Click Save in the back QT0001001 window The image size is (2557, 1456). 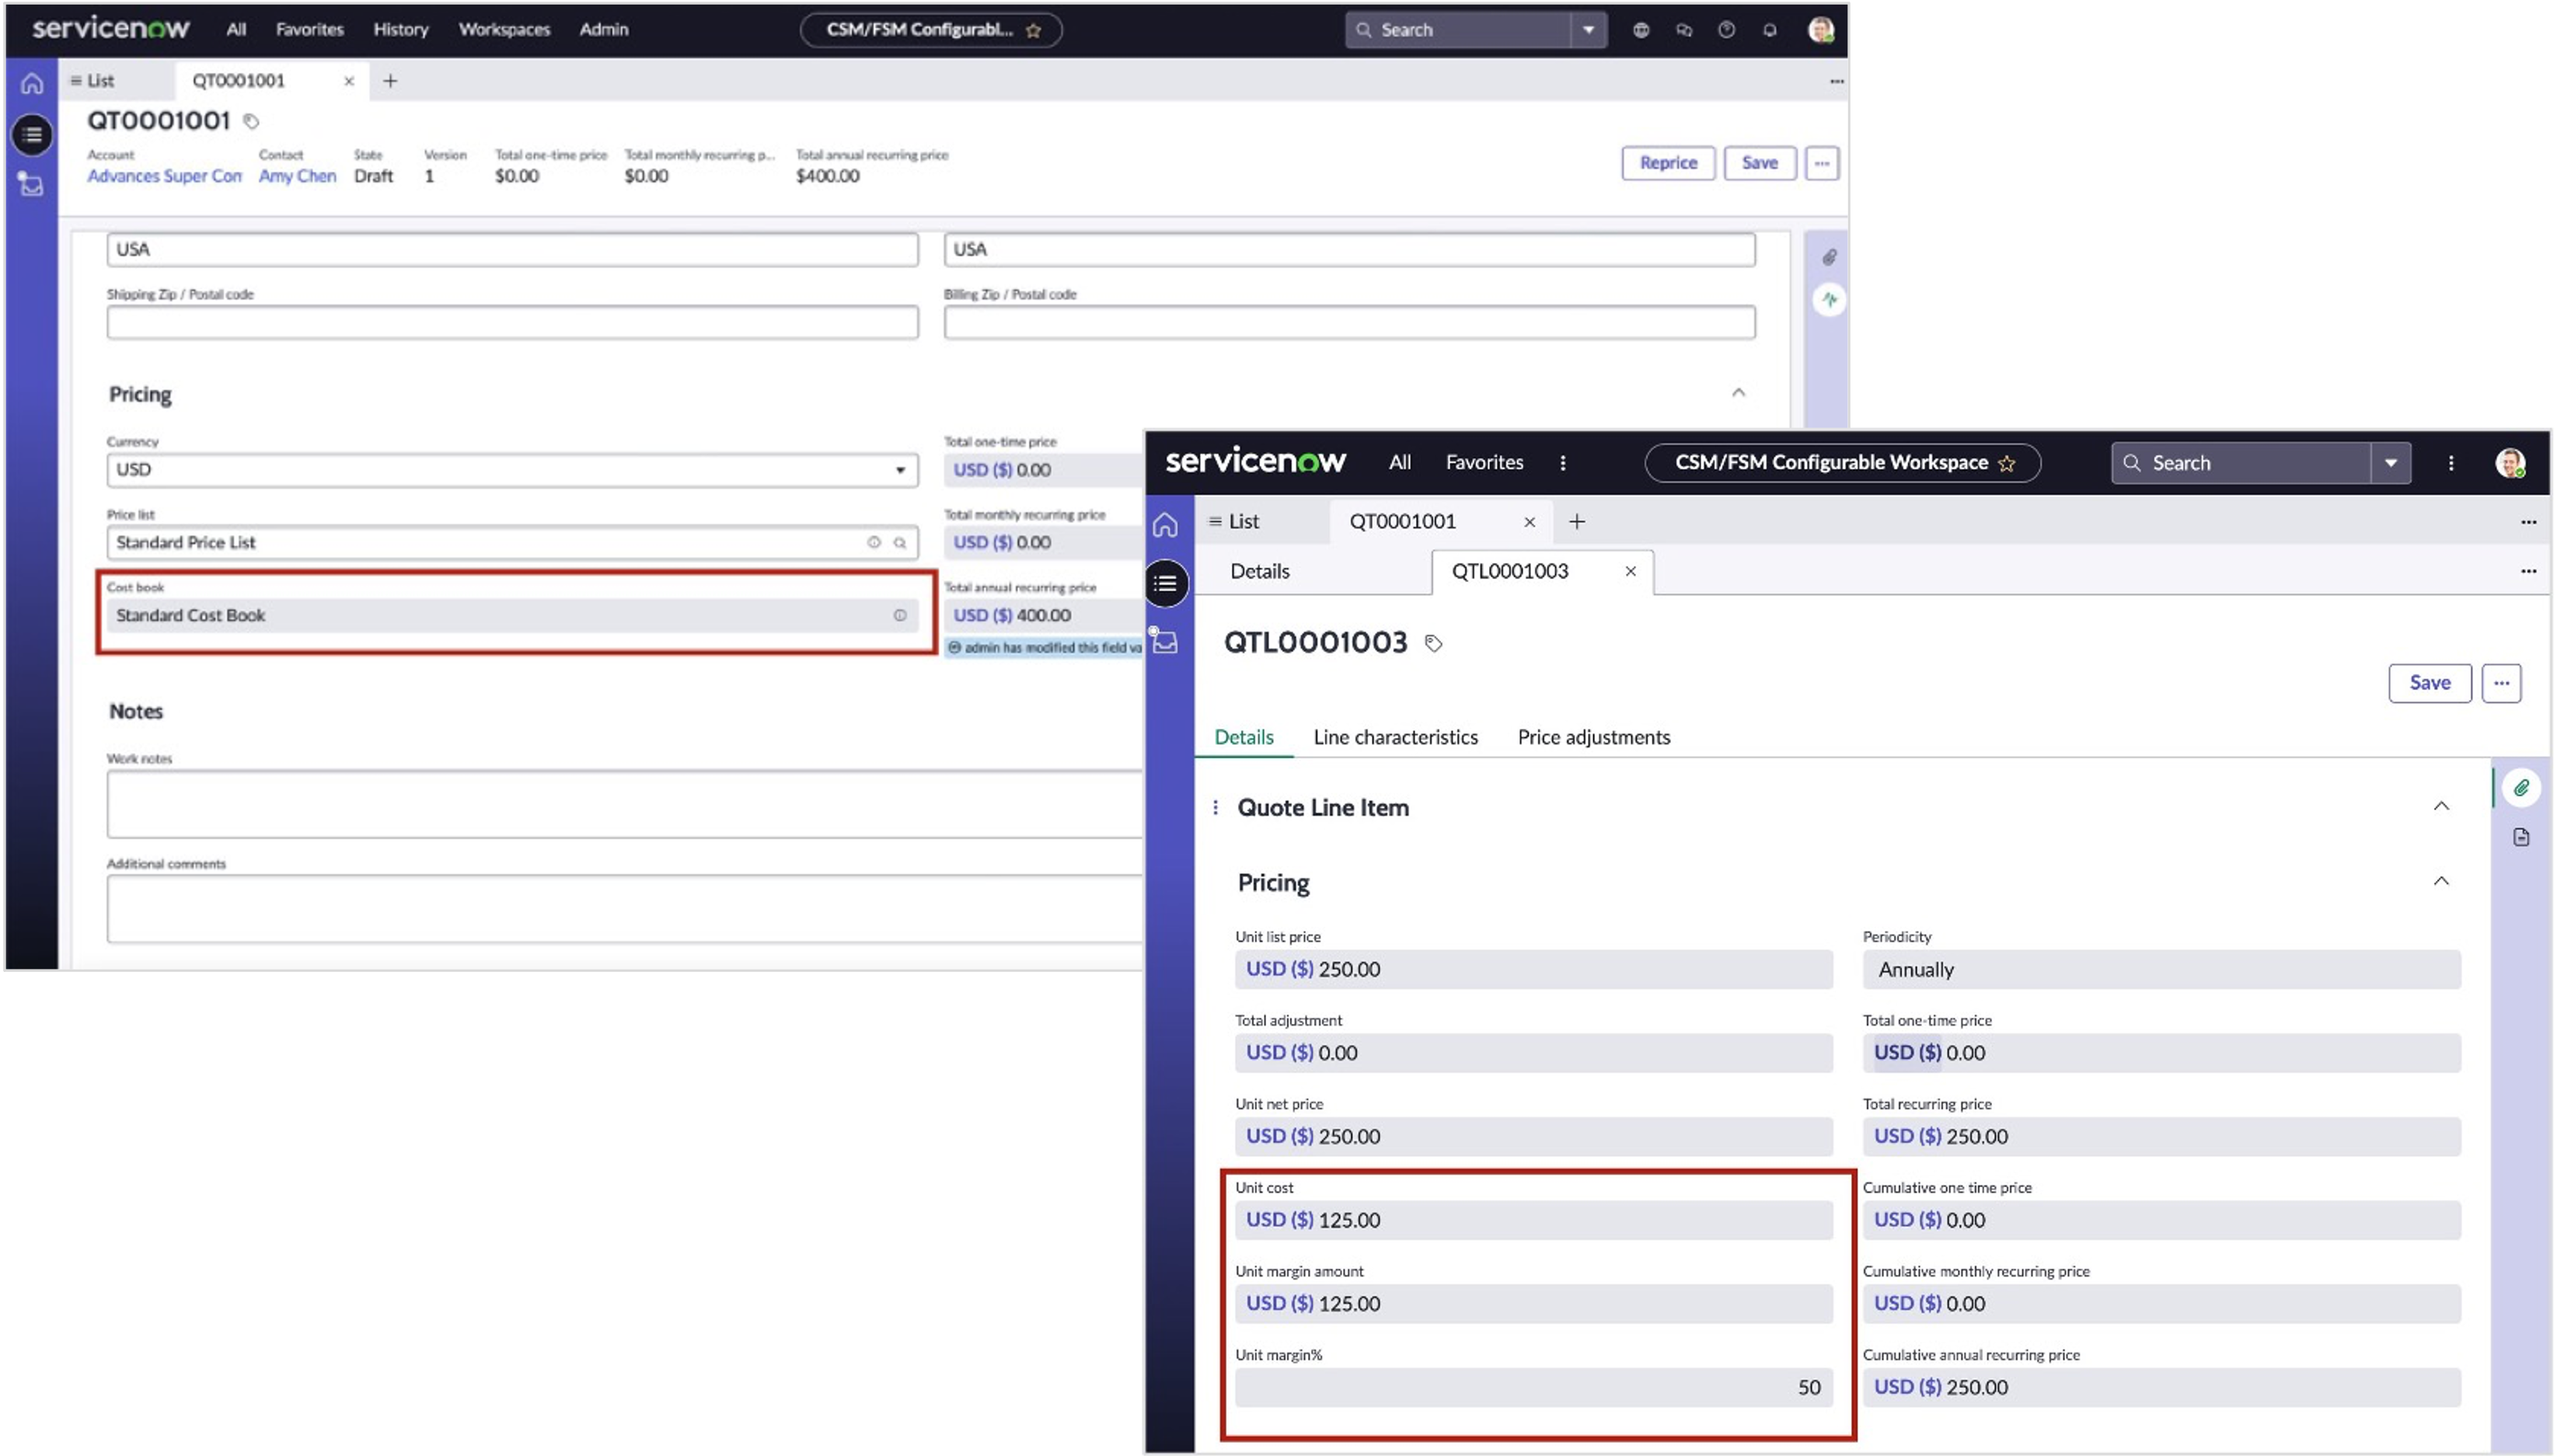[1759, 163]
